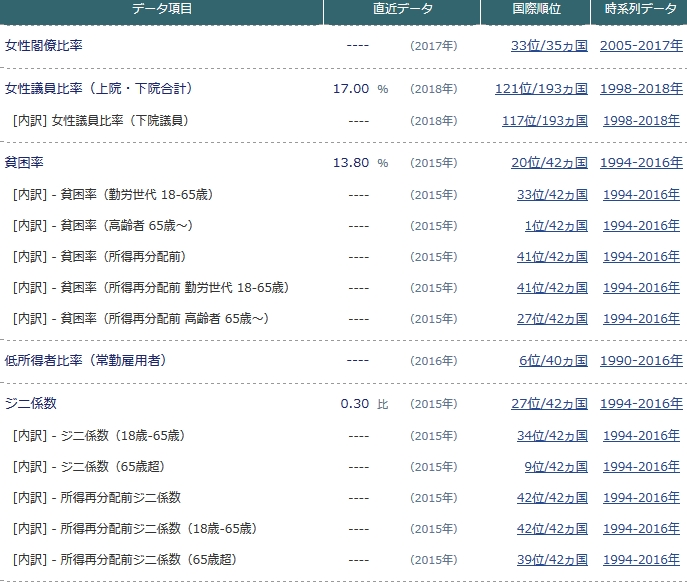Viewport: 687px width, 583px height.
Task: Open 1994-2016年 time series for main 貧困率 row
Action: pyautogui.click(x=641, y=163)
